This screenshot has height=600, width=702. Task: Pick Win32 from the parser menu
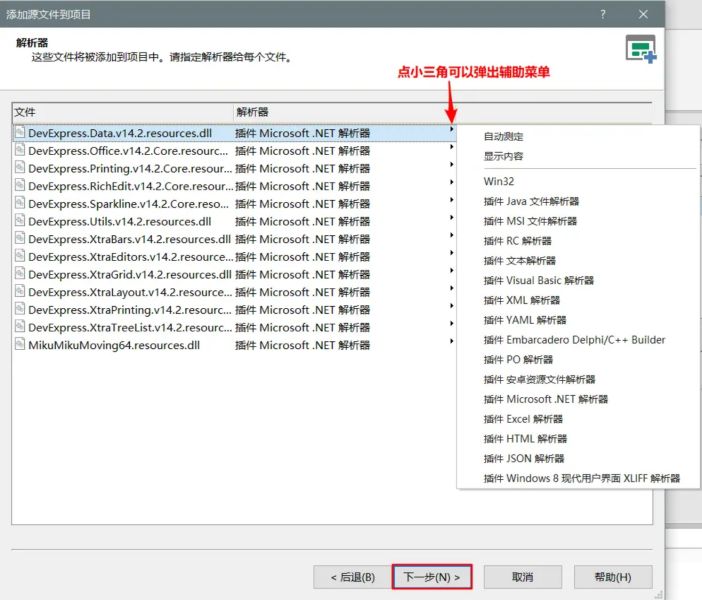click(x=498, y=182)
